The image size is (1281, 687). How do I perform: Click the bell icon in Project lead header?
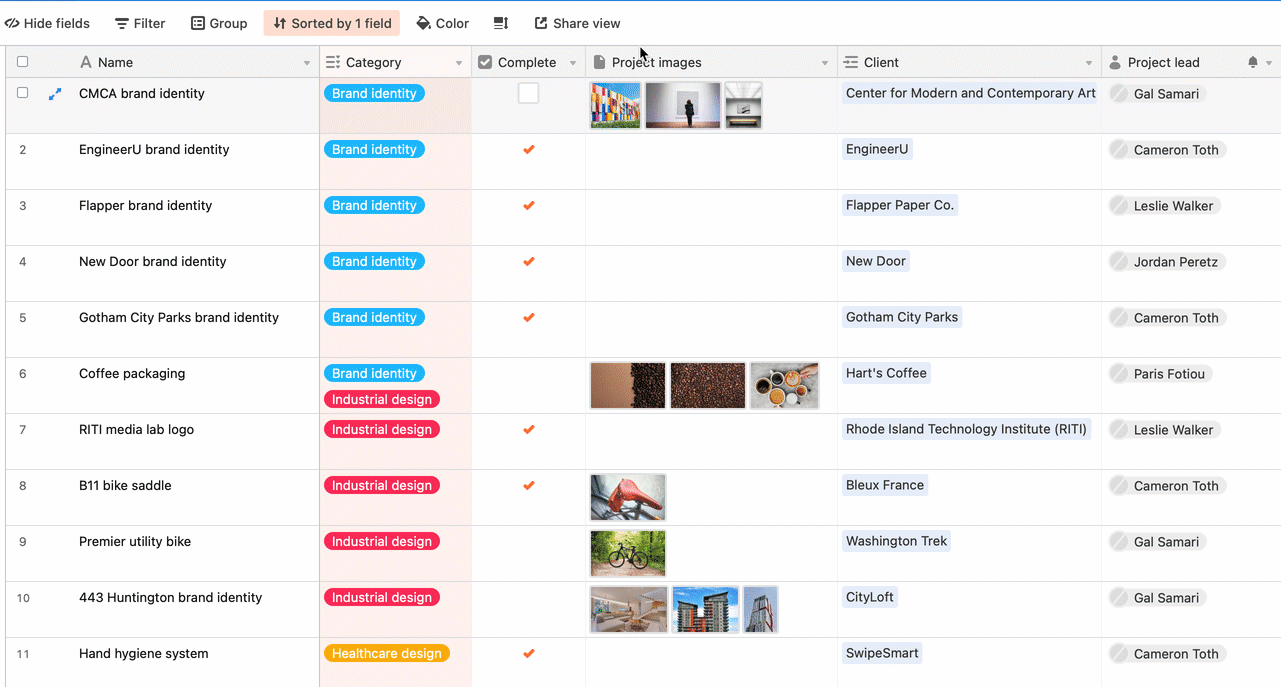[1251, 61]
